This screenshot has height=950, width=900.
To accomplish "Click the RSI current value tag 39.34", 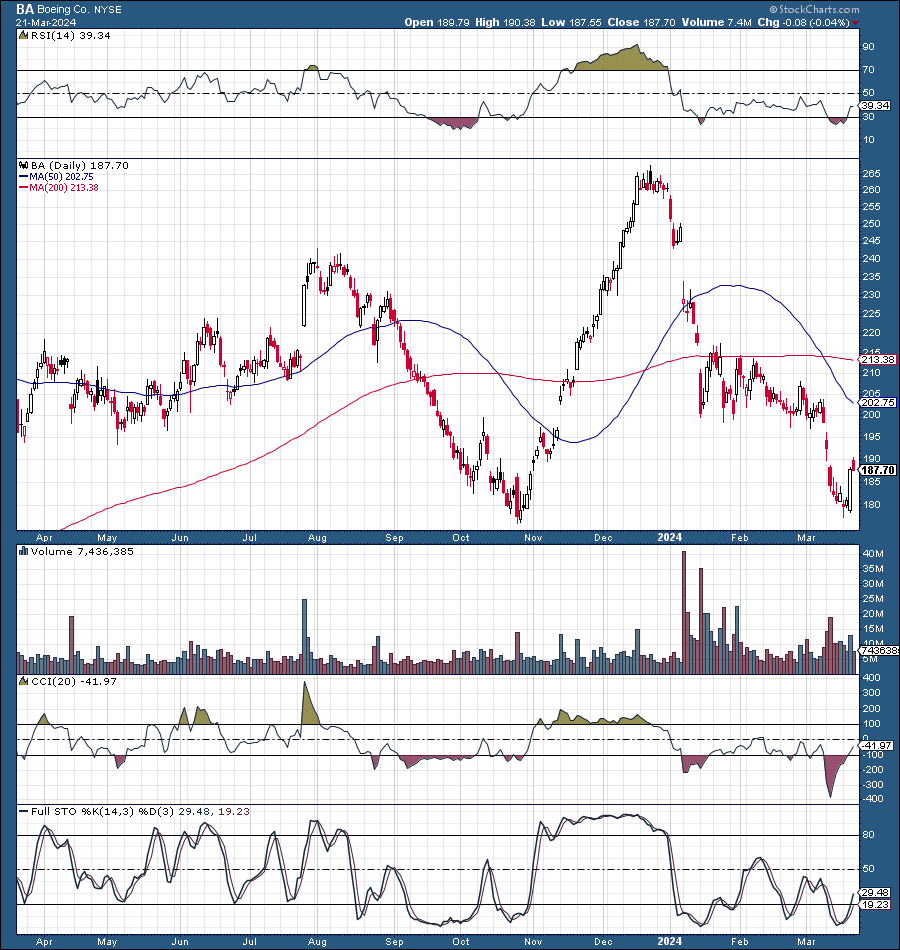I will 875,105.
